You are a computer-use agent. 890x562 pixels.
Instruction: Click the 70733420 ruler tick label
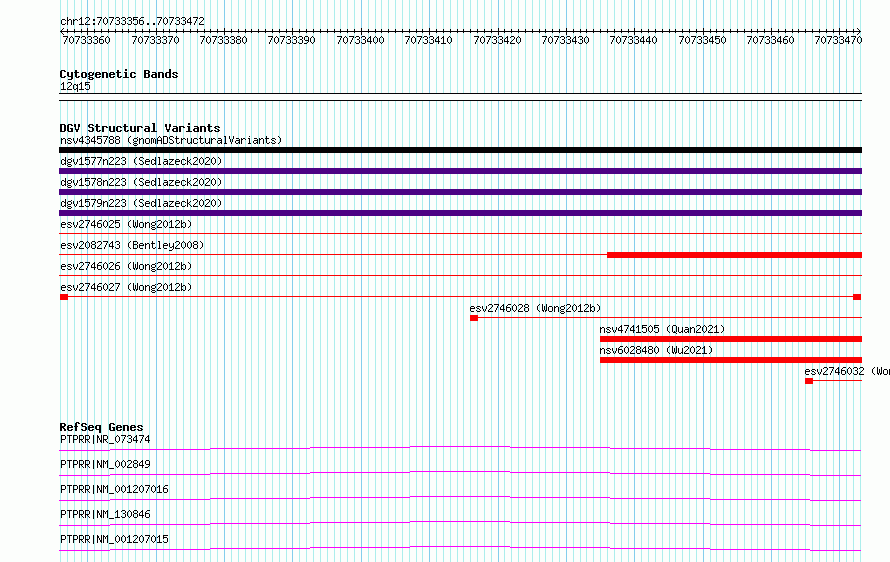(497, 40)
